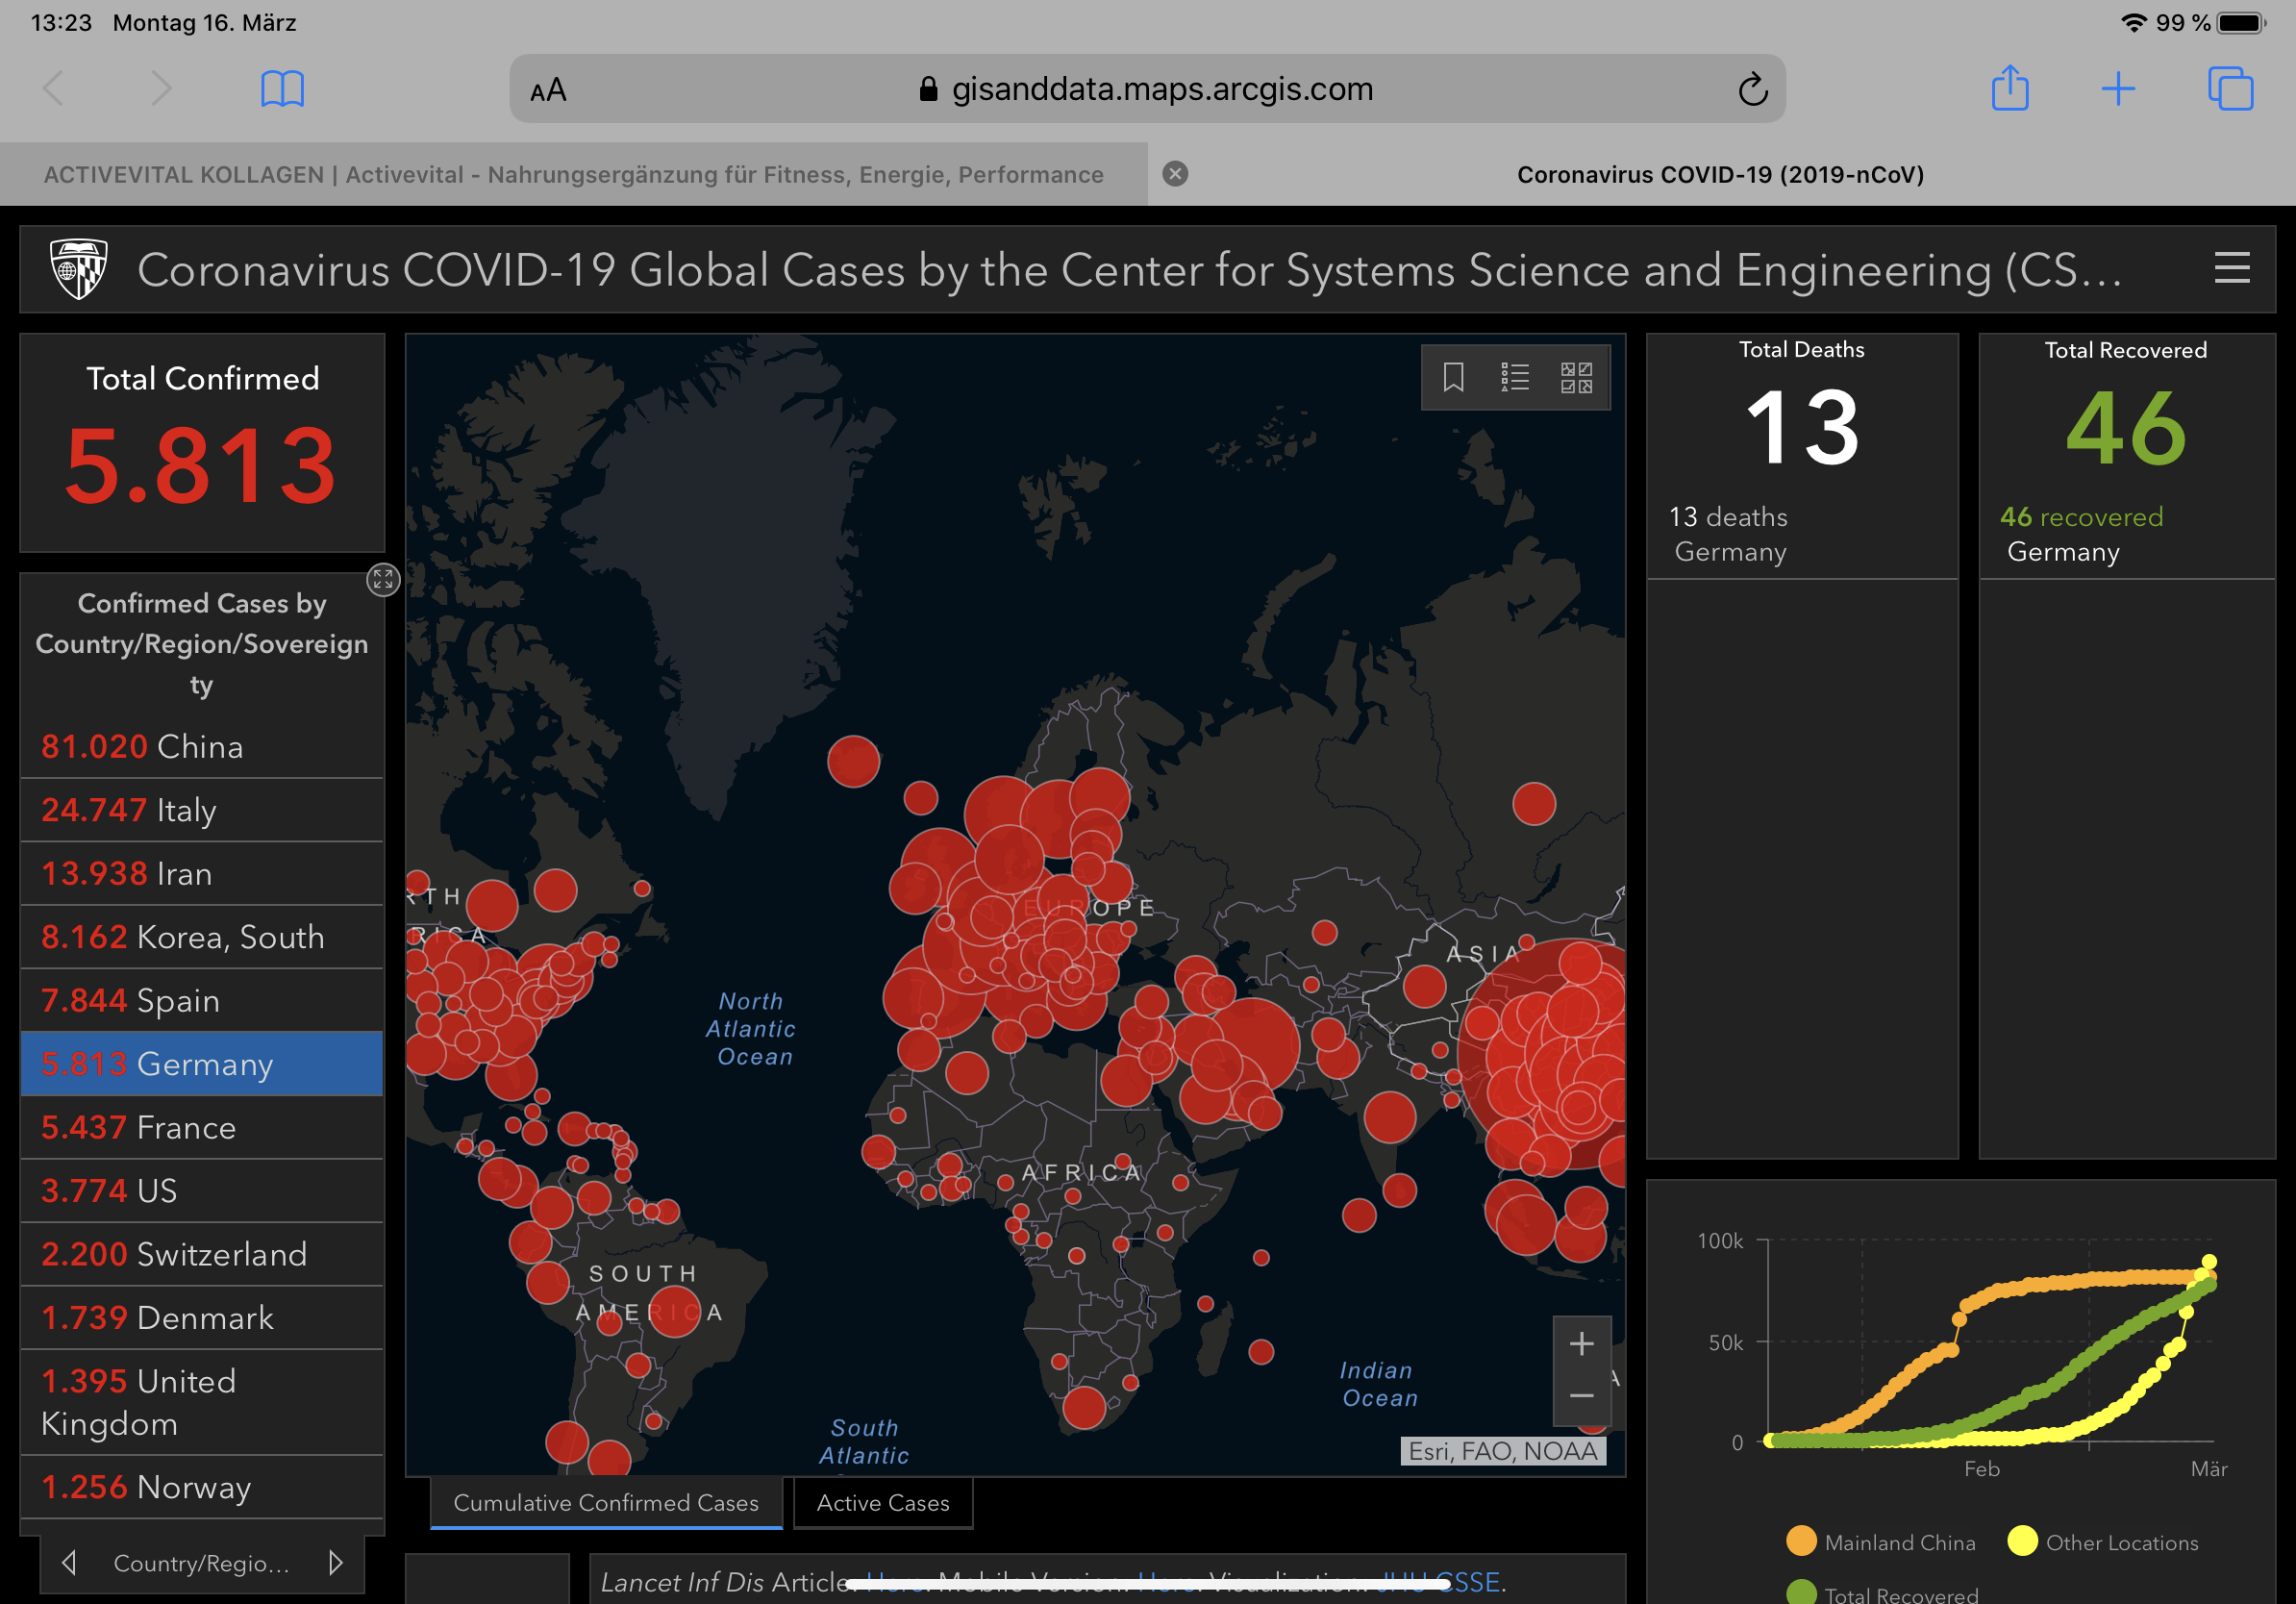Click the 46 recovered Germany entry
This screenshot has width=2296, height=1604.
(2126, 534)
